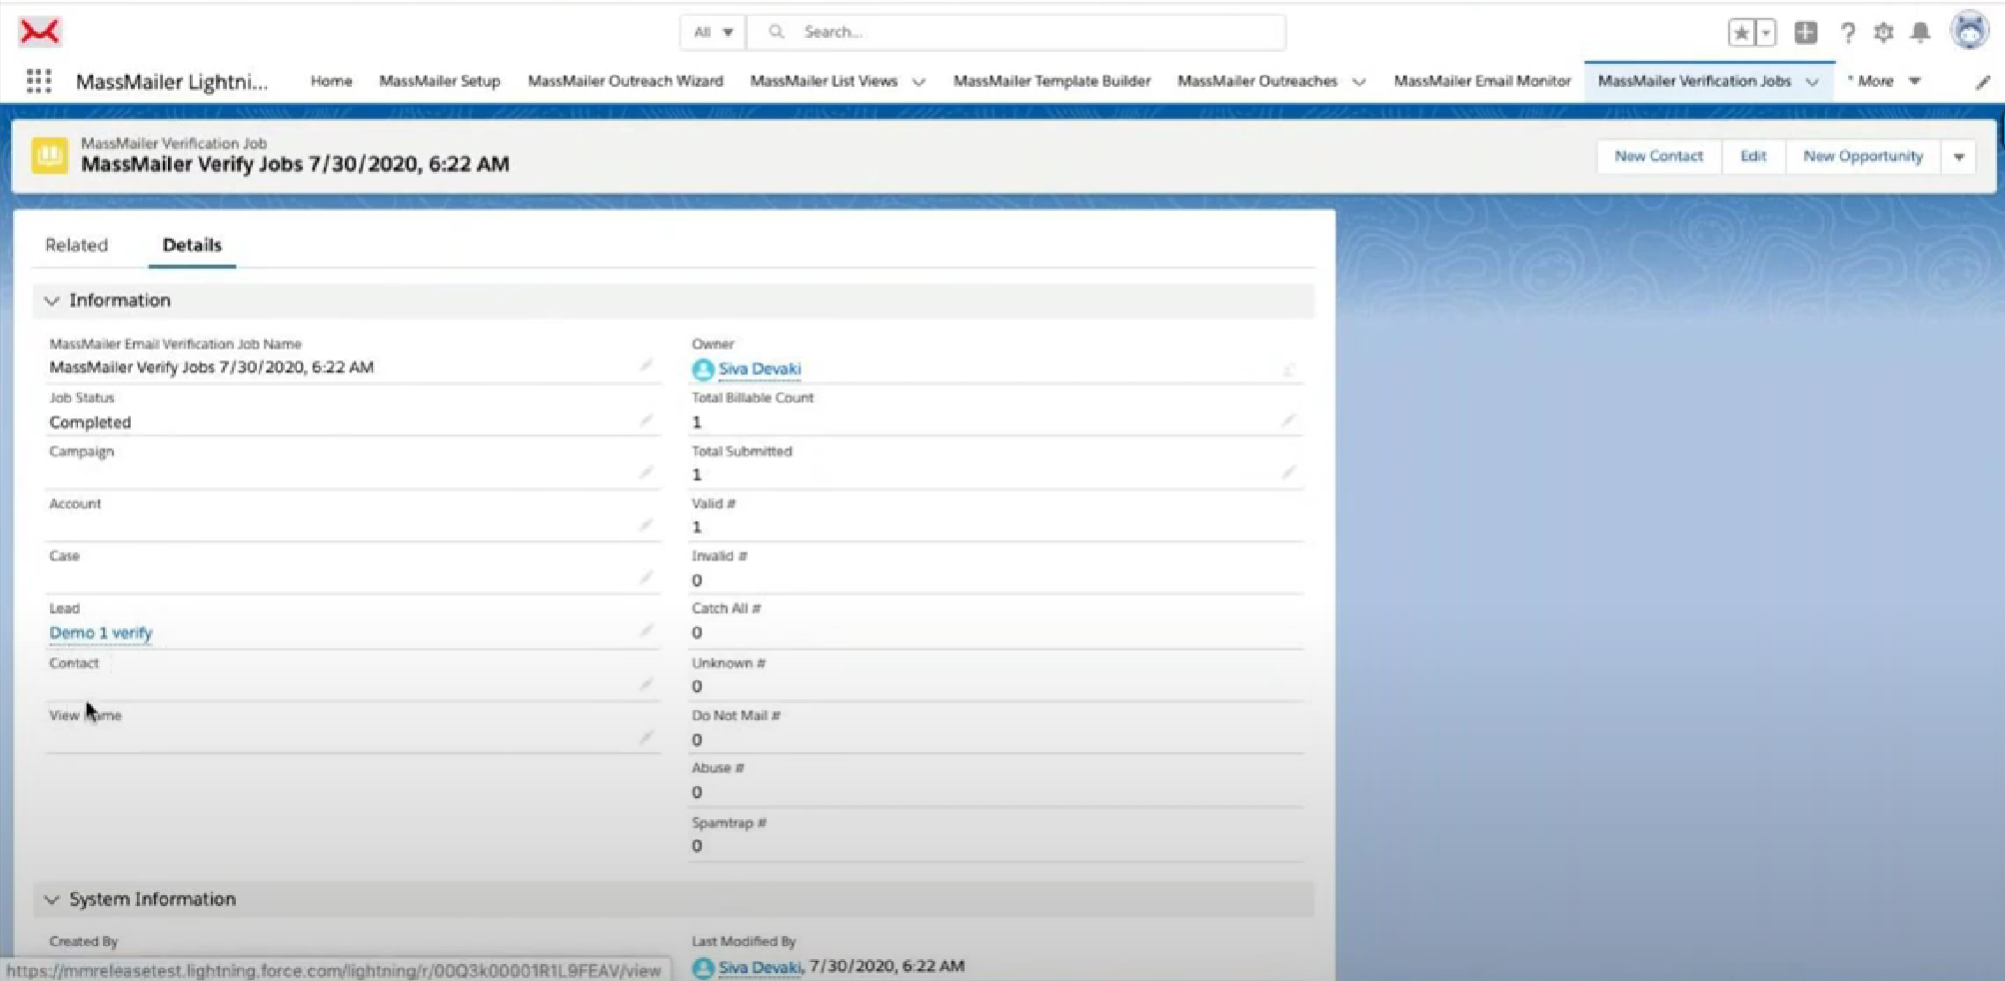
Task: Open the favorites list dropdown arrow
Action: (x=1766, y=33)
